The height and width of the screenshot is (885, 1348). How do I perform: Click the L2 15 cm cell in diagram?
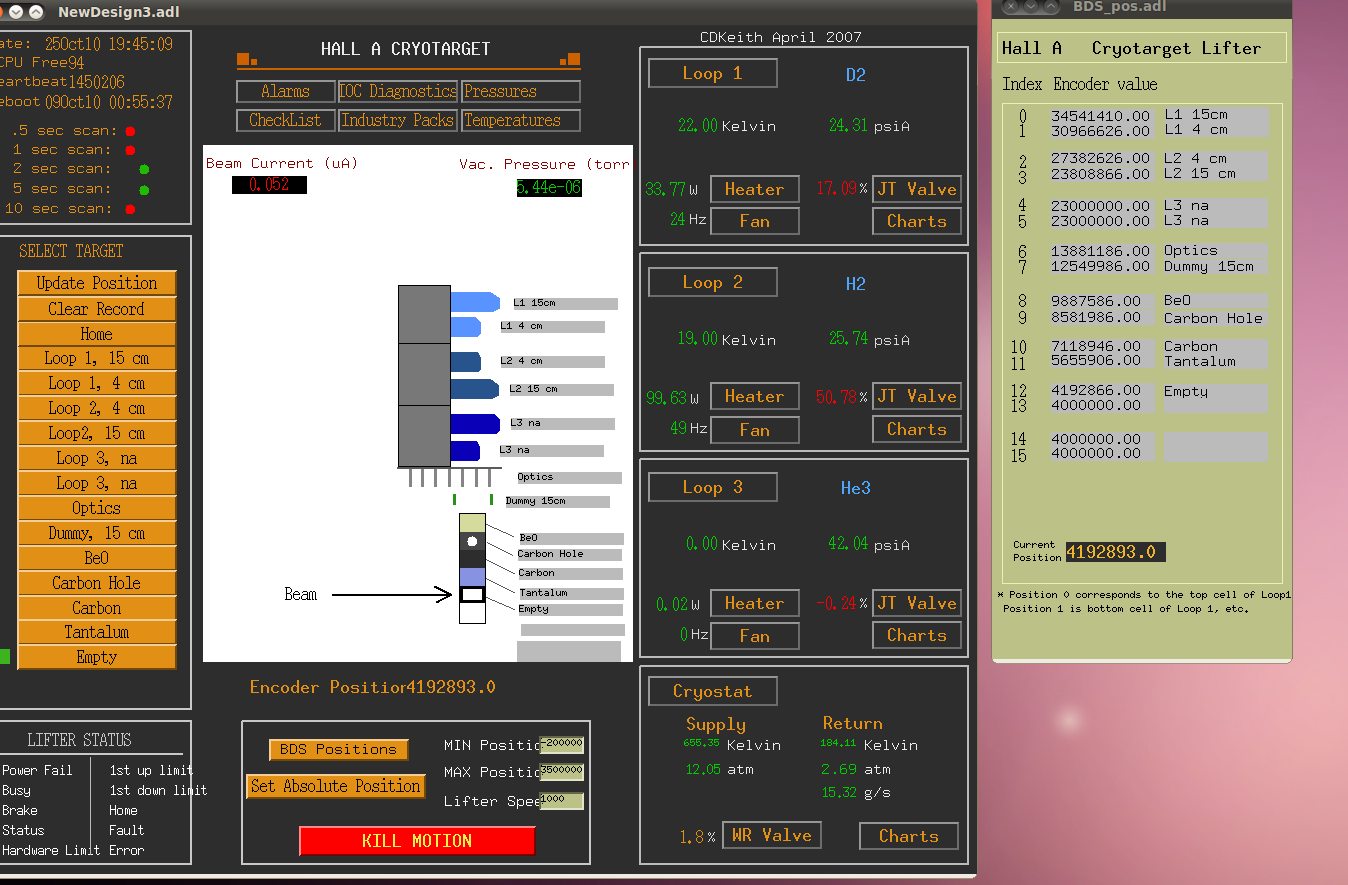pos(475,389)
